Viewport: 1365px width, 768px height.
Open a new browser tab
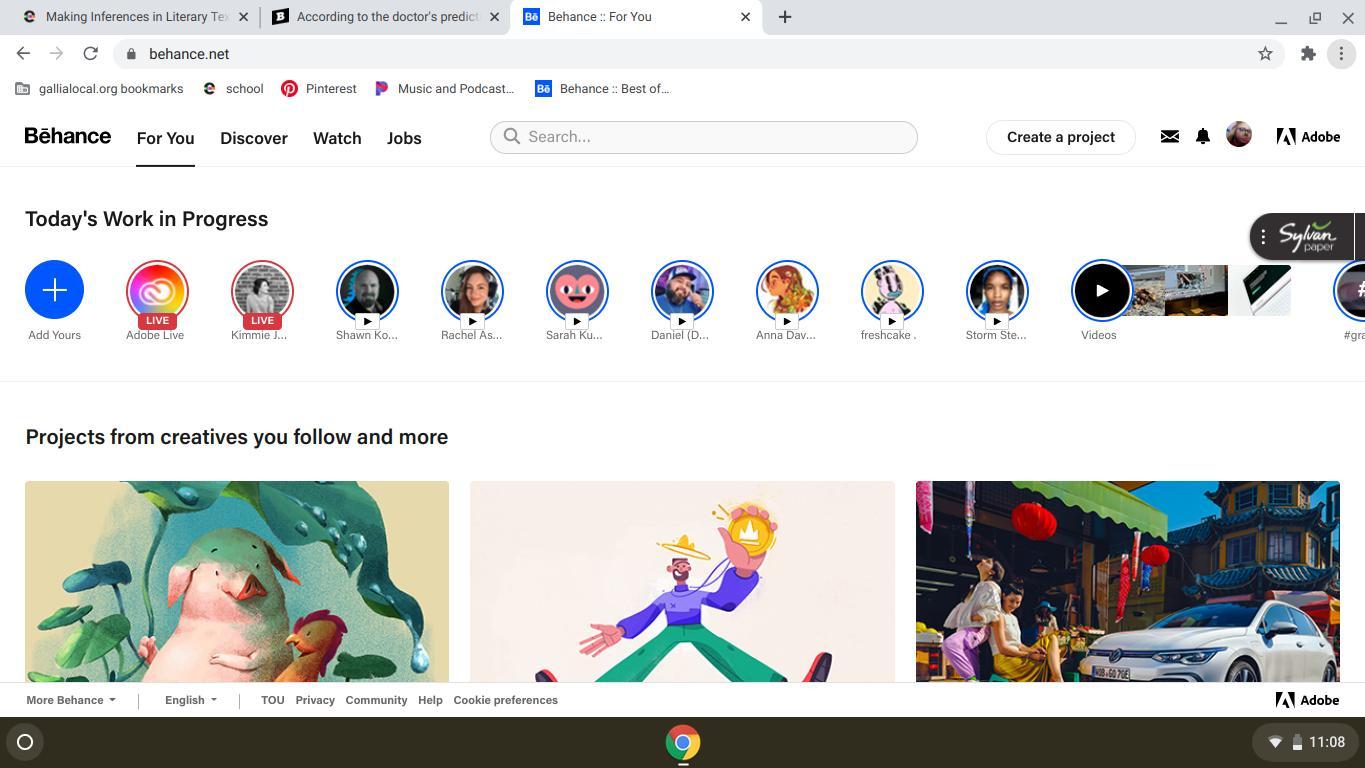pyautogui.click(x=785, y=17)
